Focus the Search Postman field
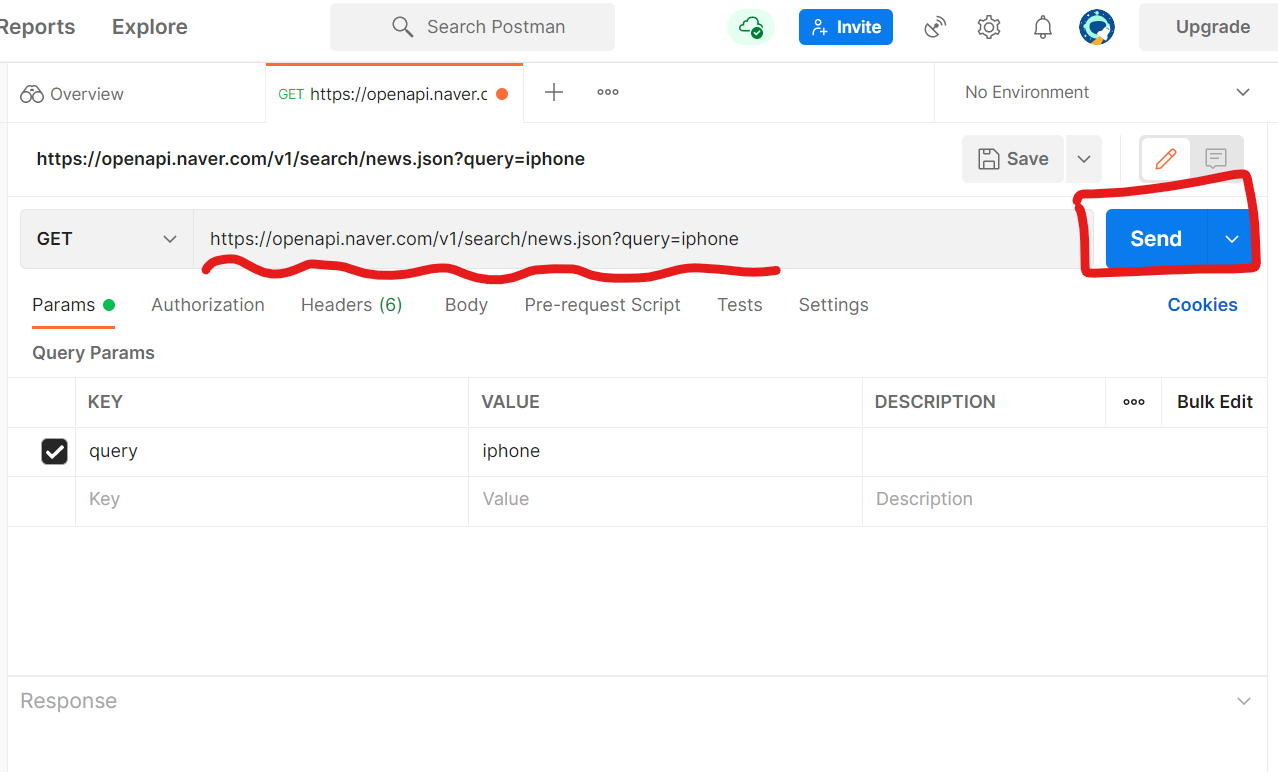 [x=472, y=27]
